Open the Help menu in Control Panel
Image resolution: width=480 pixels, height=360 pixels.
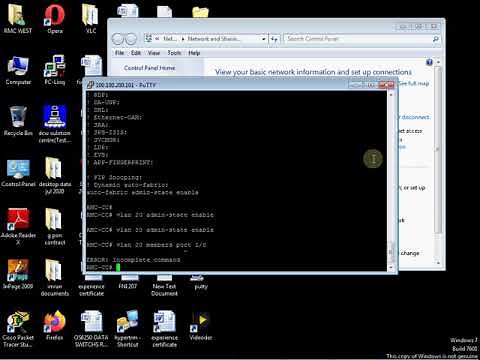pyautogui.click(x=194, y=53)
